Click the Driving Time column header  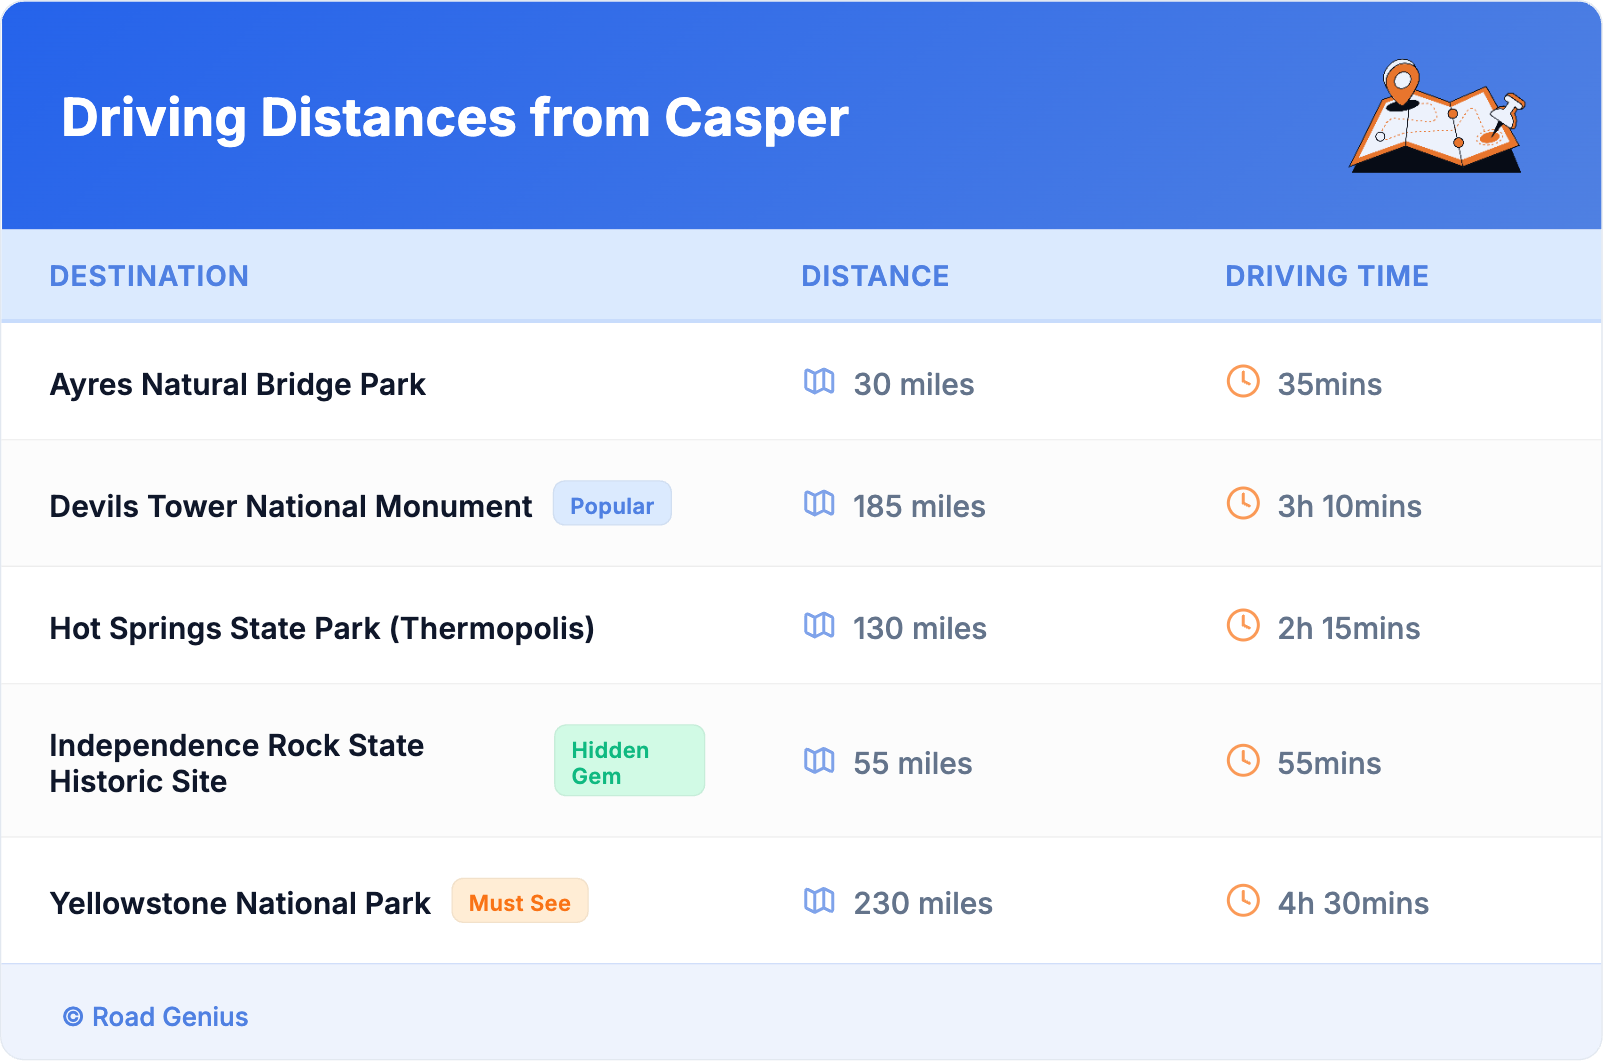pyautogui.click(x=1326, y=276)
